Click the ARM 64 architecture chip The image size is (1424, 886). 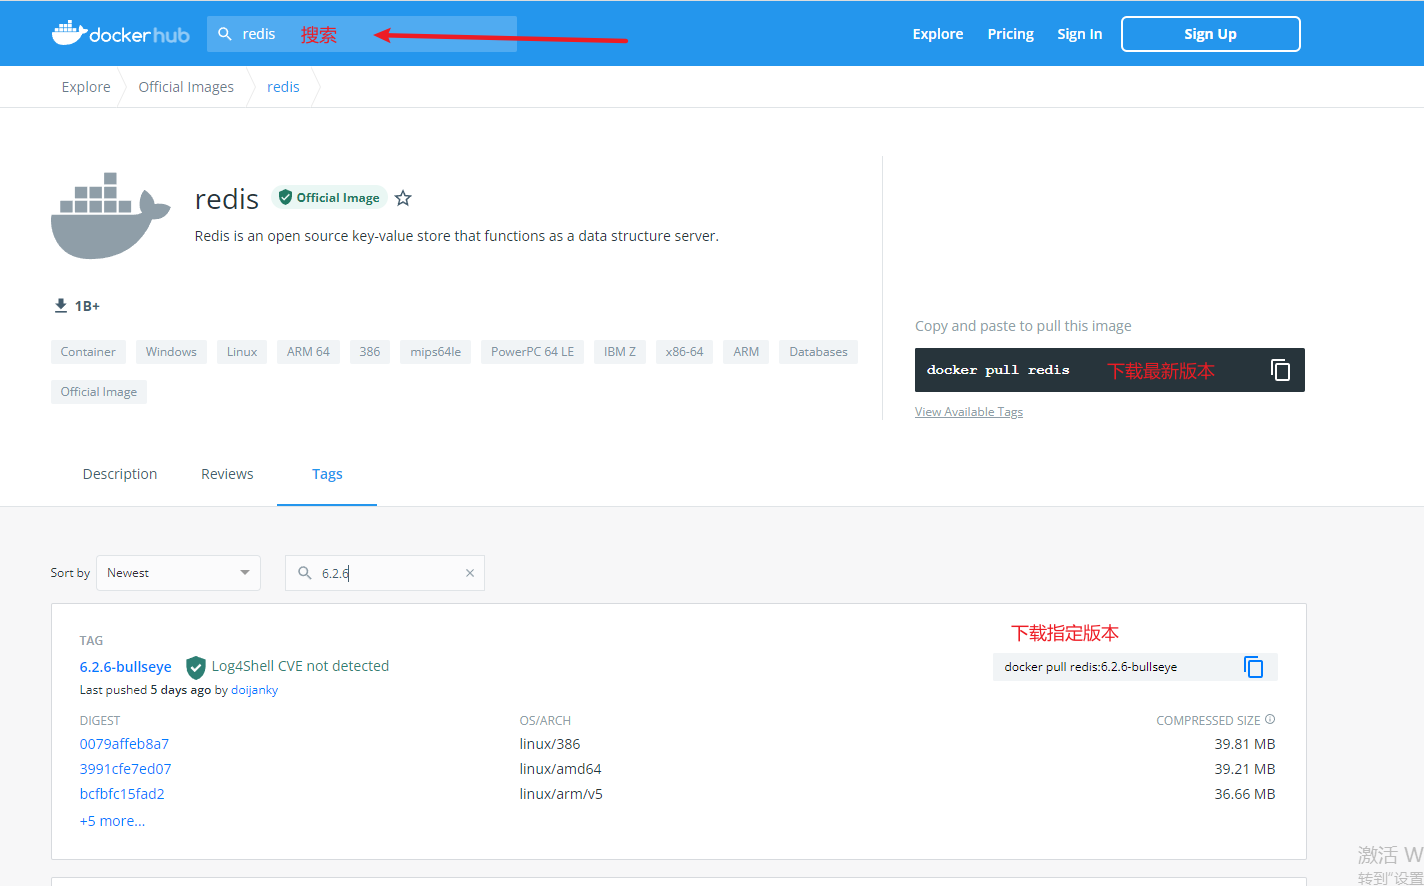(308, 352)
